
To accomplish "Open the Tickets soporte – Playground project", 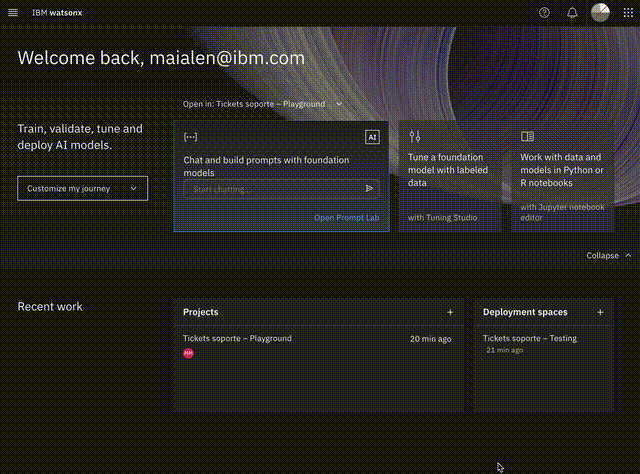I will (x=237, y=338).
